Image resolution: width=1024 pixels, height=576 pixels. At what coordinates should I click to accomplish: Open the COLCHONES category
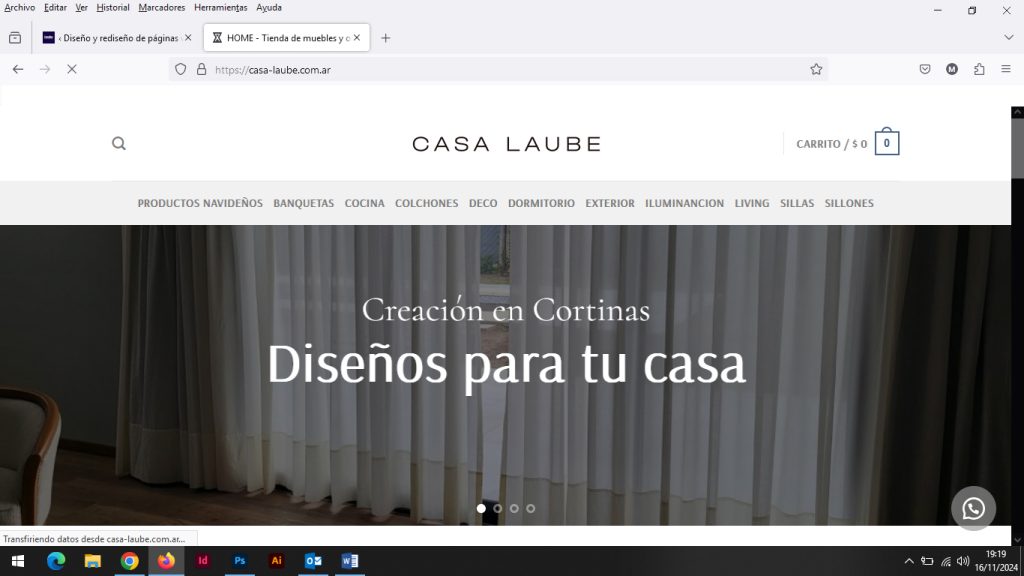[x=426, y=203]
